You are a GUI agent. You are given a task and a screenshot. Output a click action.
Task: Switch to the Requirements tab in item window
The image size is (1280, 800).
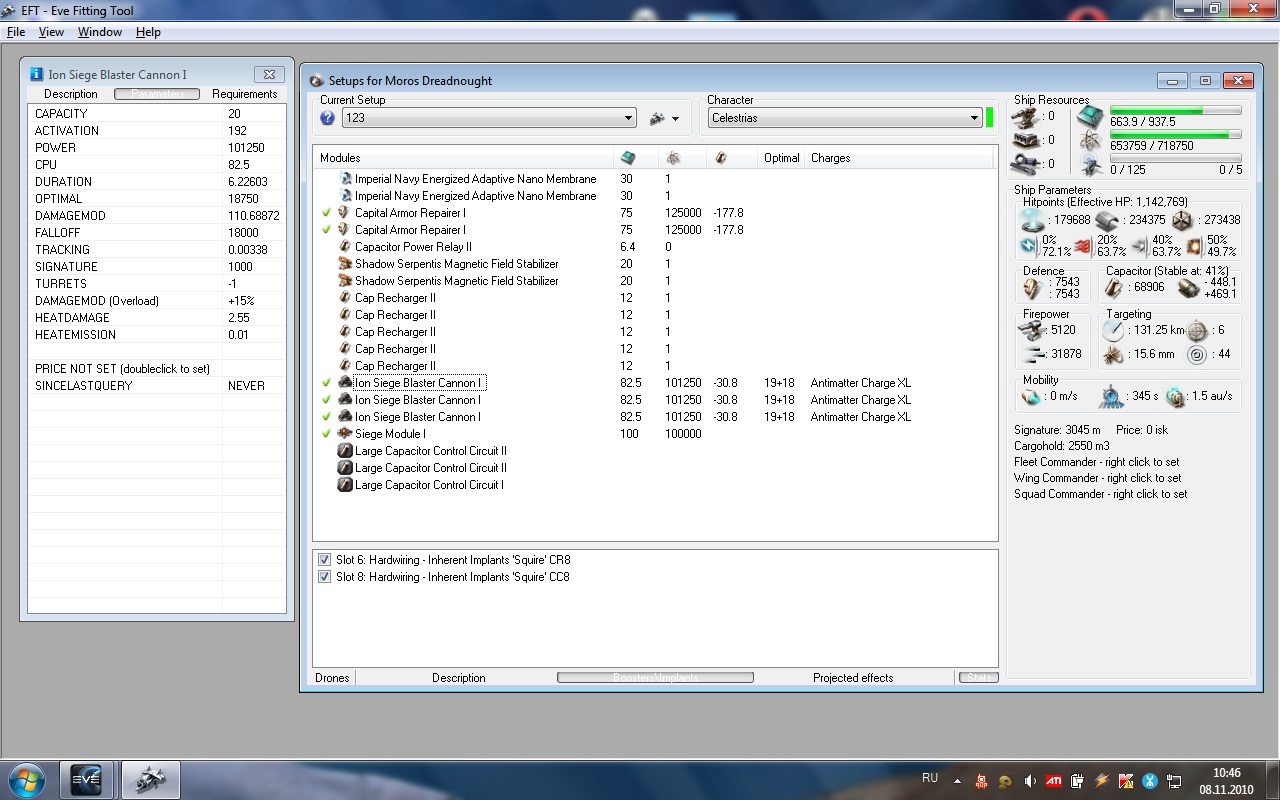(245, 94)
